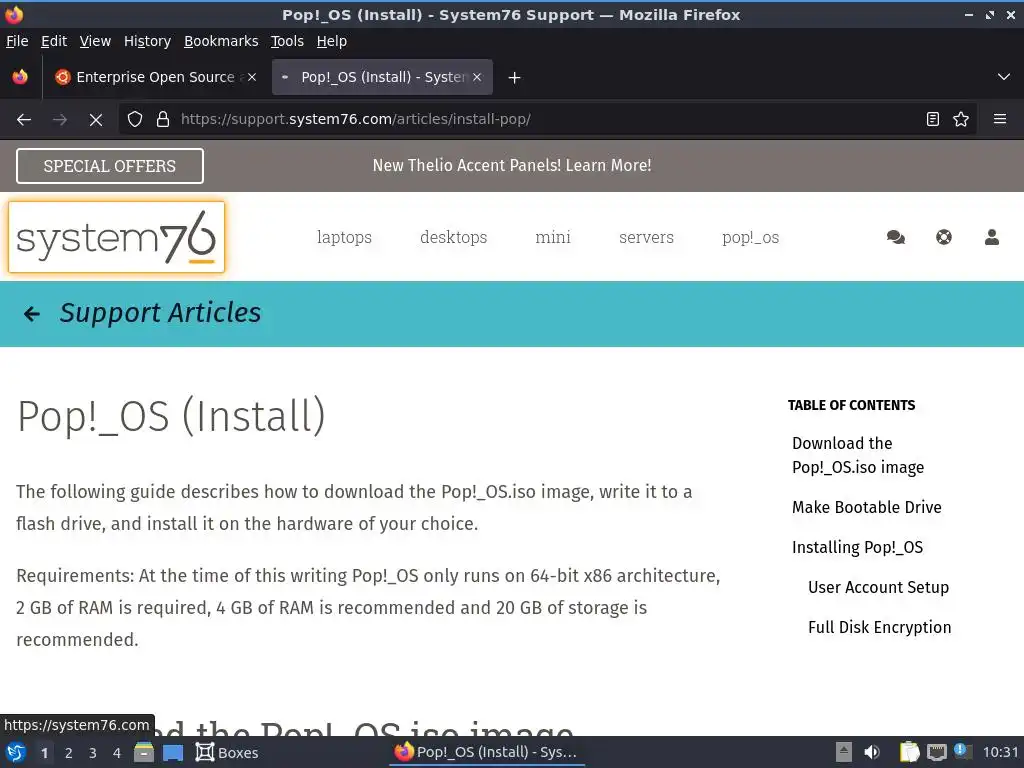Screen dimensions: 1024x768
Task: Expand the list all tabs chevron
Action: 1004,77
